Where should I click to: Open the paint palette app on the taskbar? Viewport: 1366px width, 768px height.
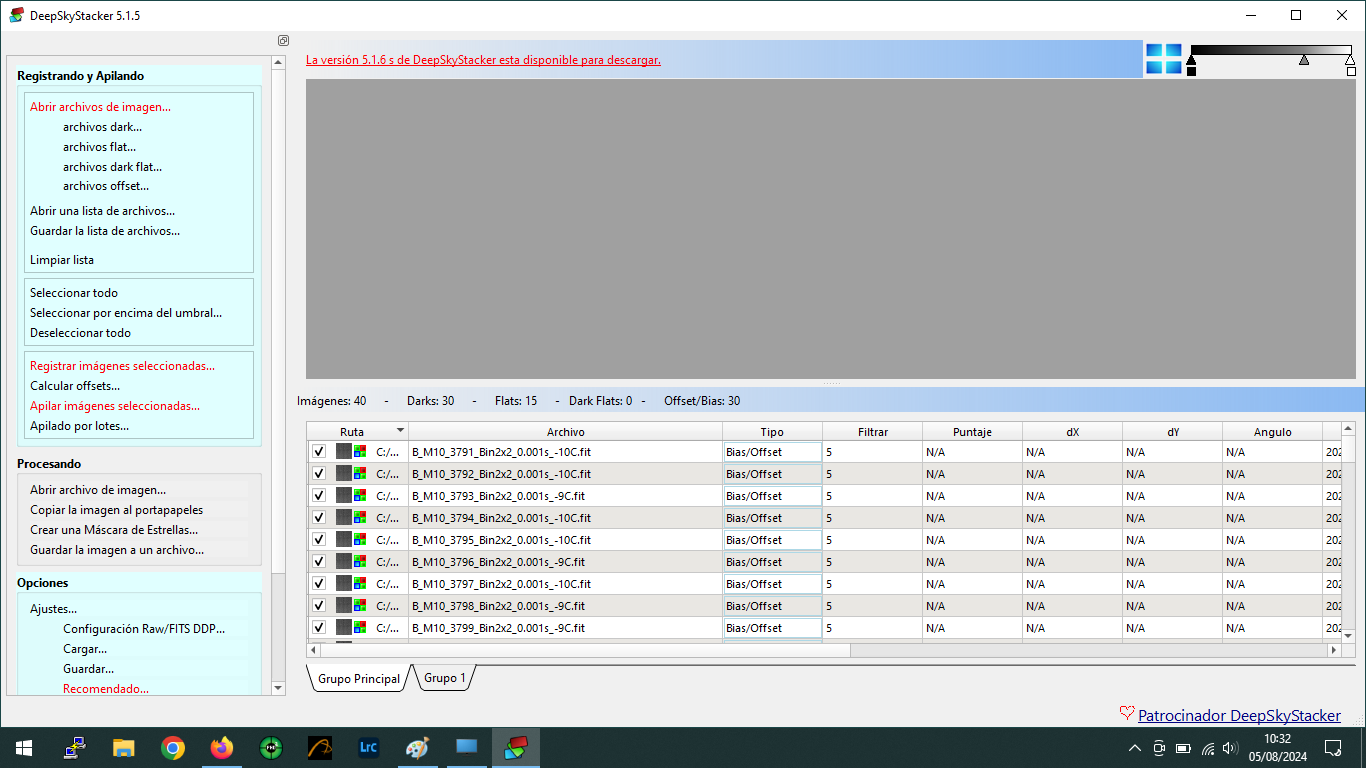point(418,748)
